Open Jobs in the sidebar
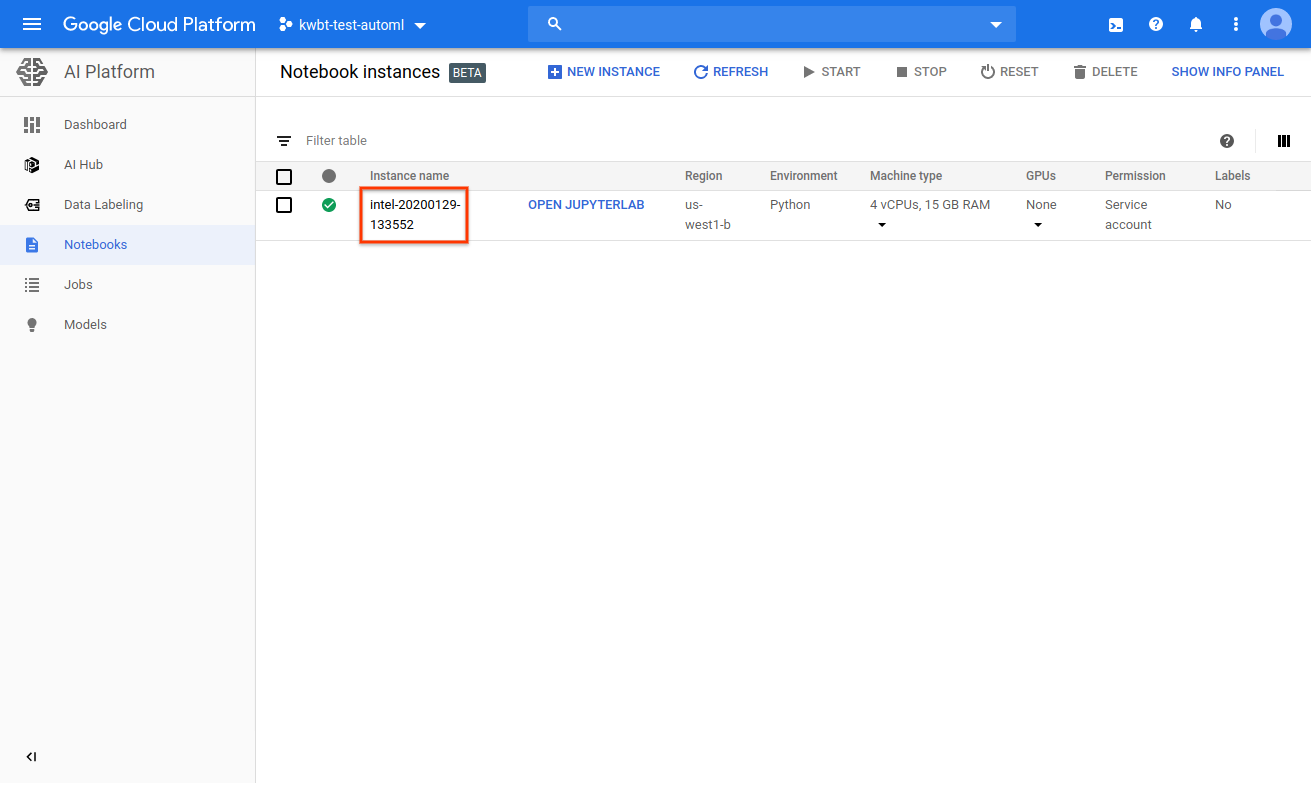The width and height of the screenshot is (1311, 786). [128, 285]
